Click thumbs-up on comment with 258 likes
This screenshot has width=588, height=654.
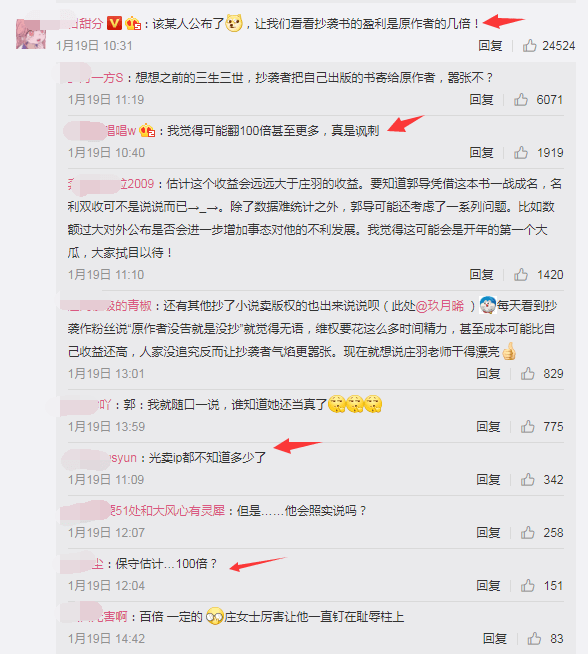528,532
